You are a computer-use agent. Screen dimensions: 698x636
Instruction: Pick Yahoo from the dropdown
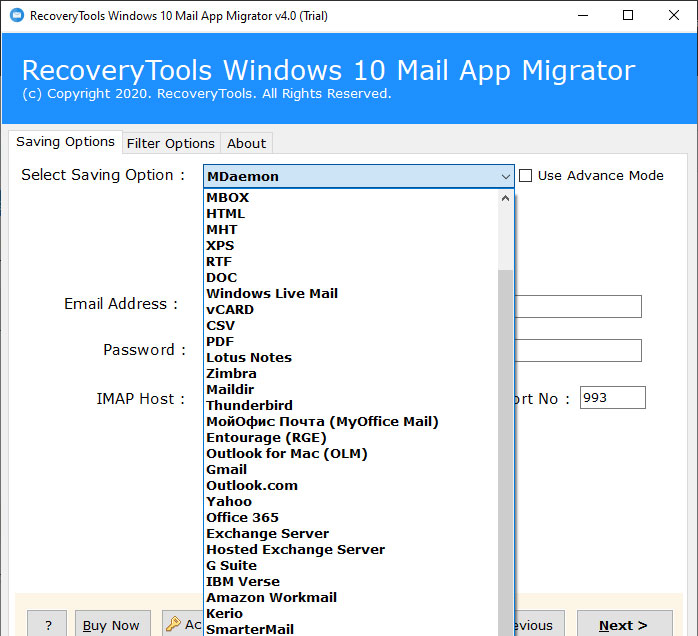tap(351, 502)
